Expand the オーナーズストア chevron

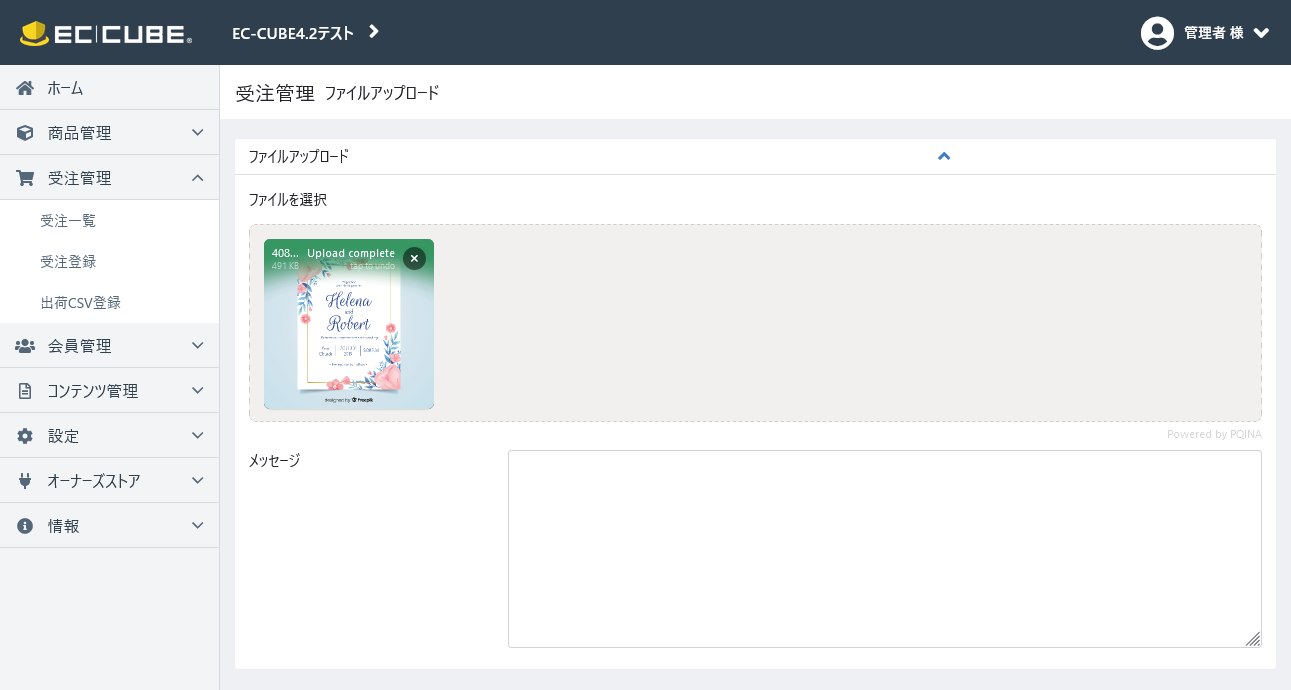point(198,481)
